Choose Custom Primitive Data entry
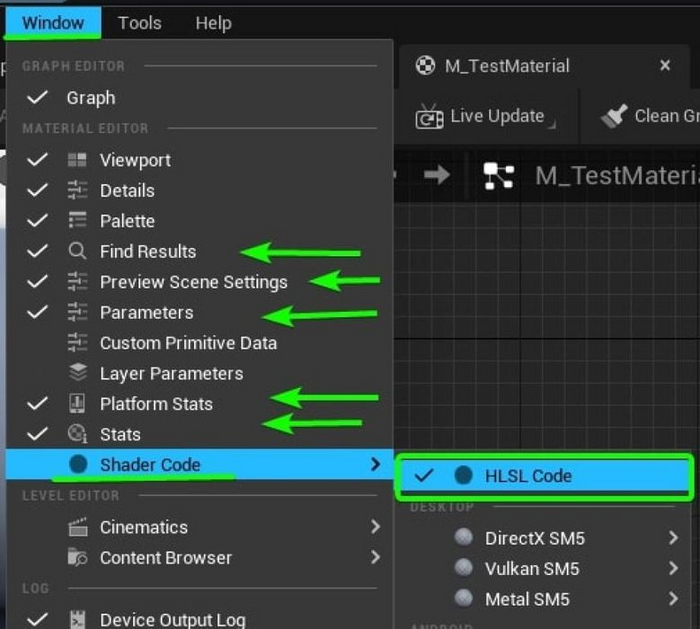Image resolution: width=700 pixels, height=629 pixels. [200, 343]
